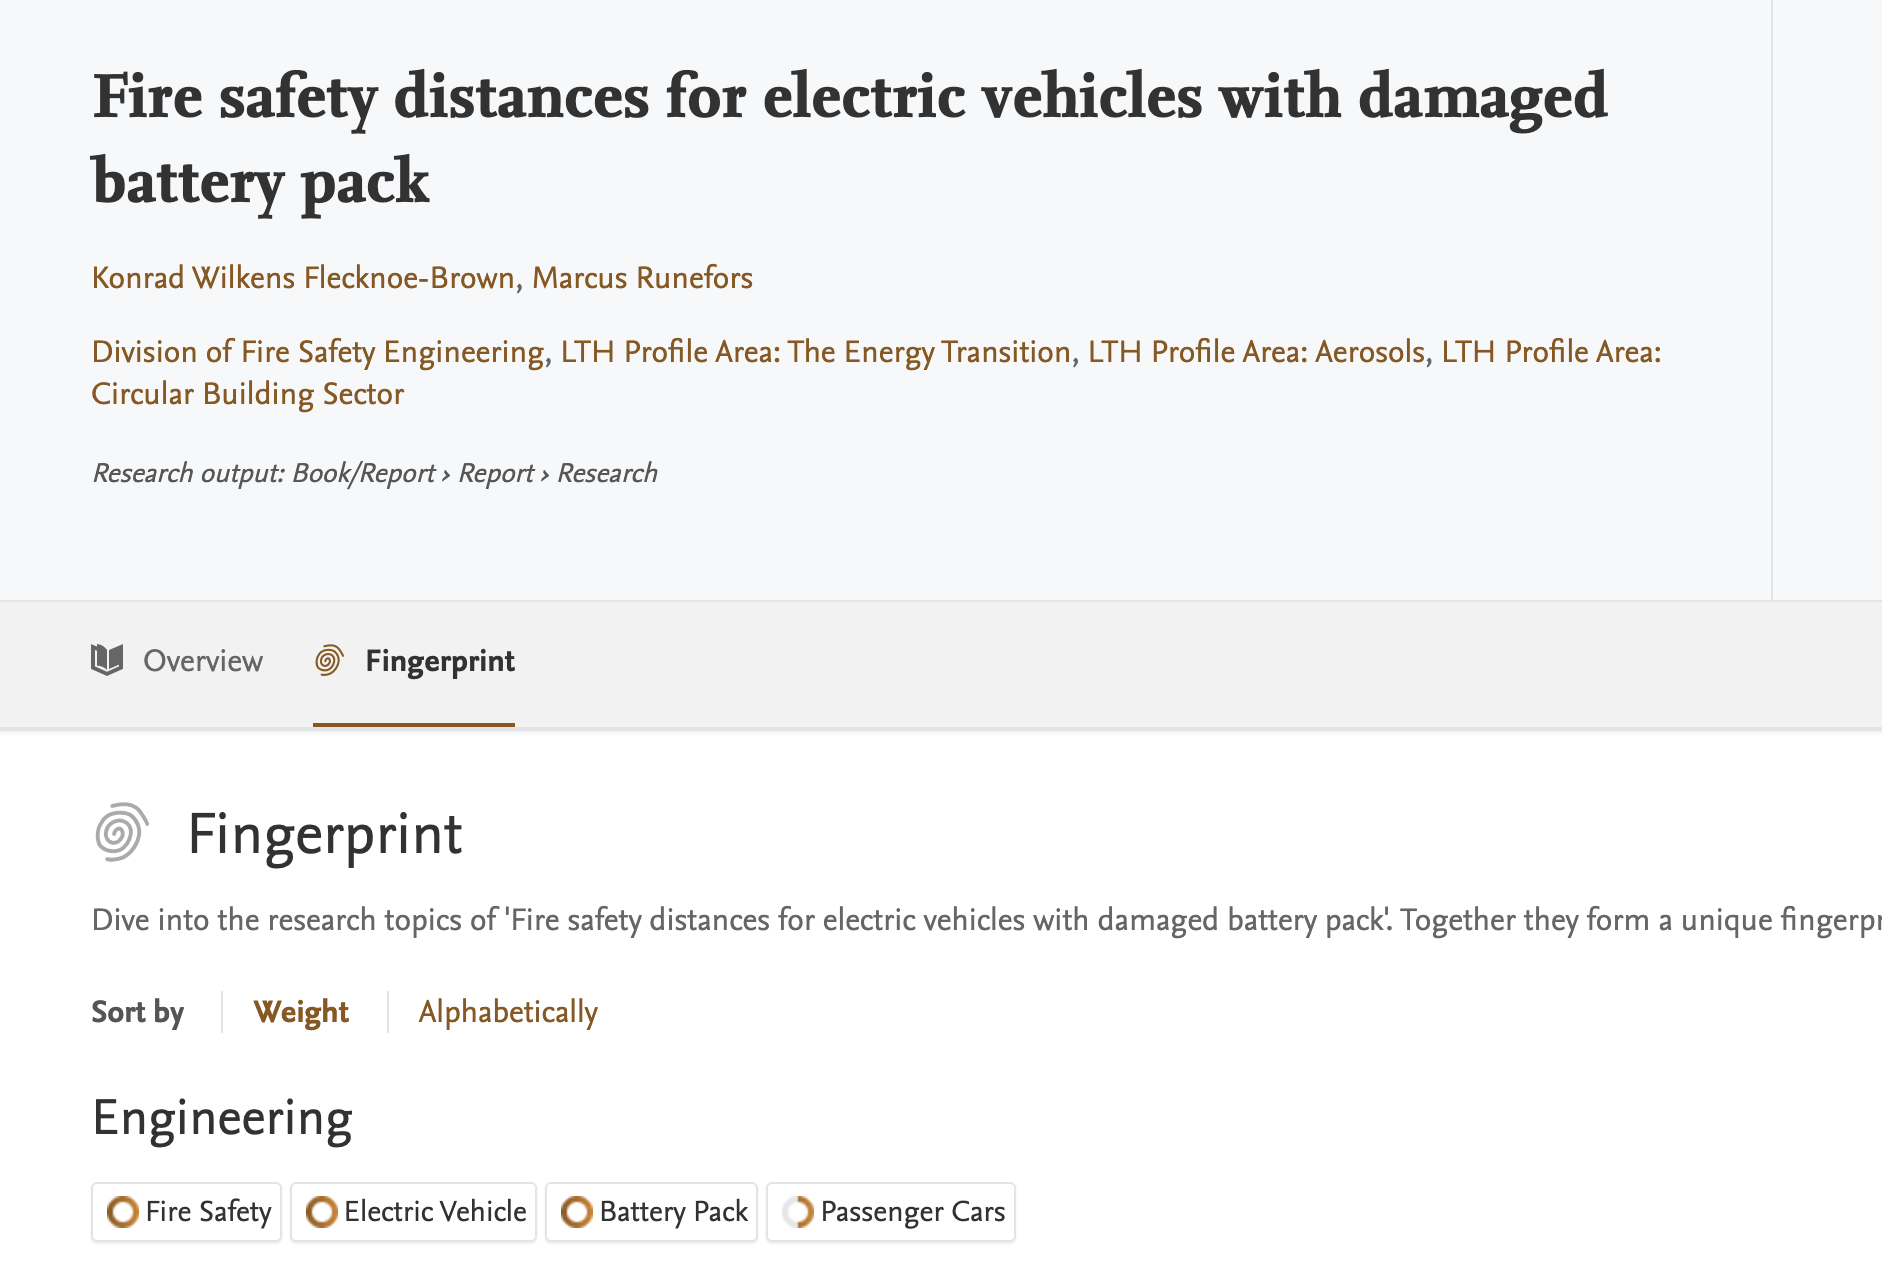
Task: Open LTH Profile Area: Aerosols link
Action: (x=1256, y=352)
